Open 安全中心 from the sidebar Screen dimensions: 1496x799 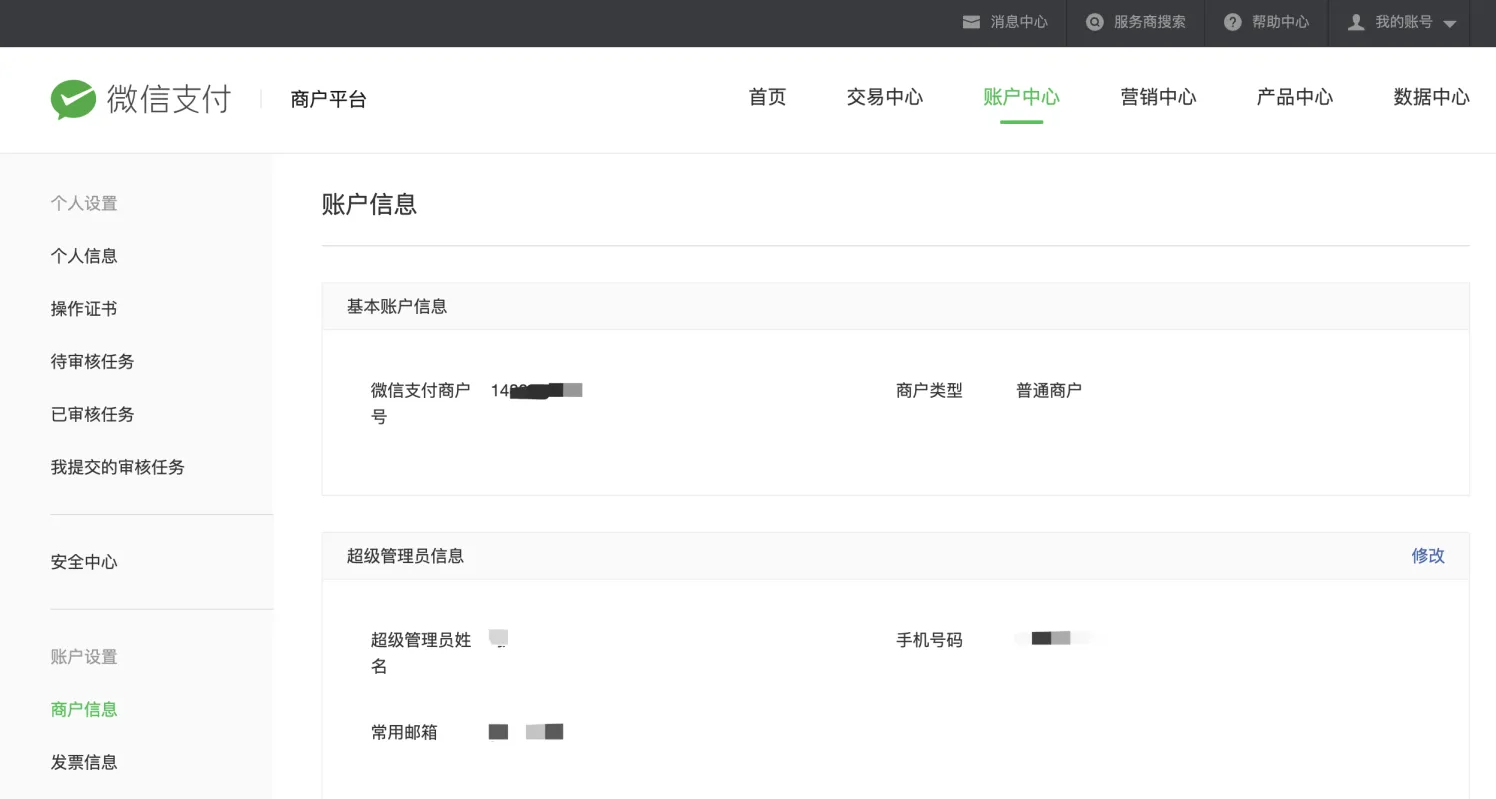84,562
